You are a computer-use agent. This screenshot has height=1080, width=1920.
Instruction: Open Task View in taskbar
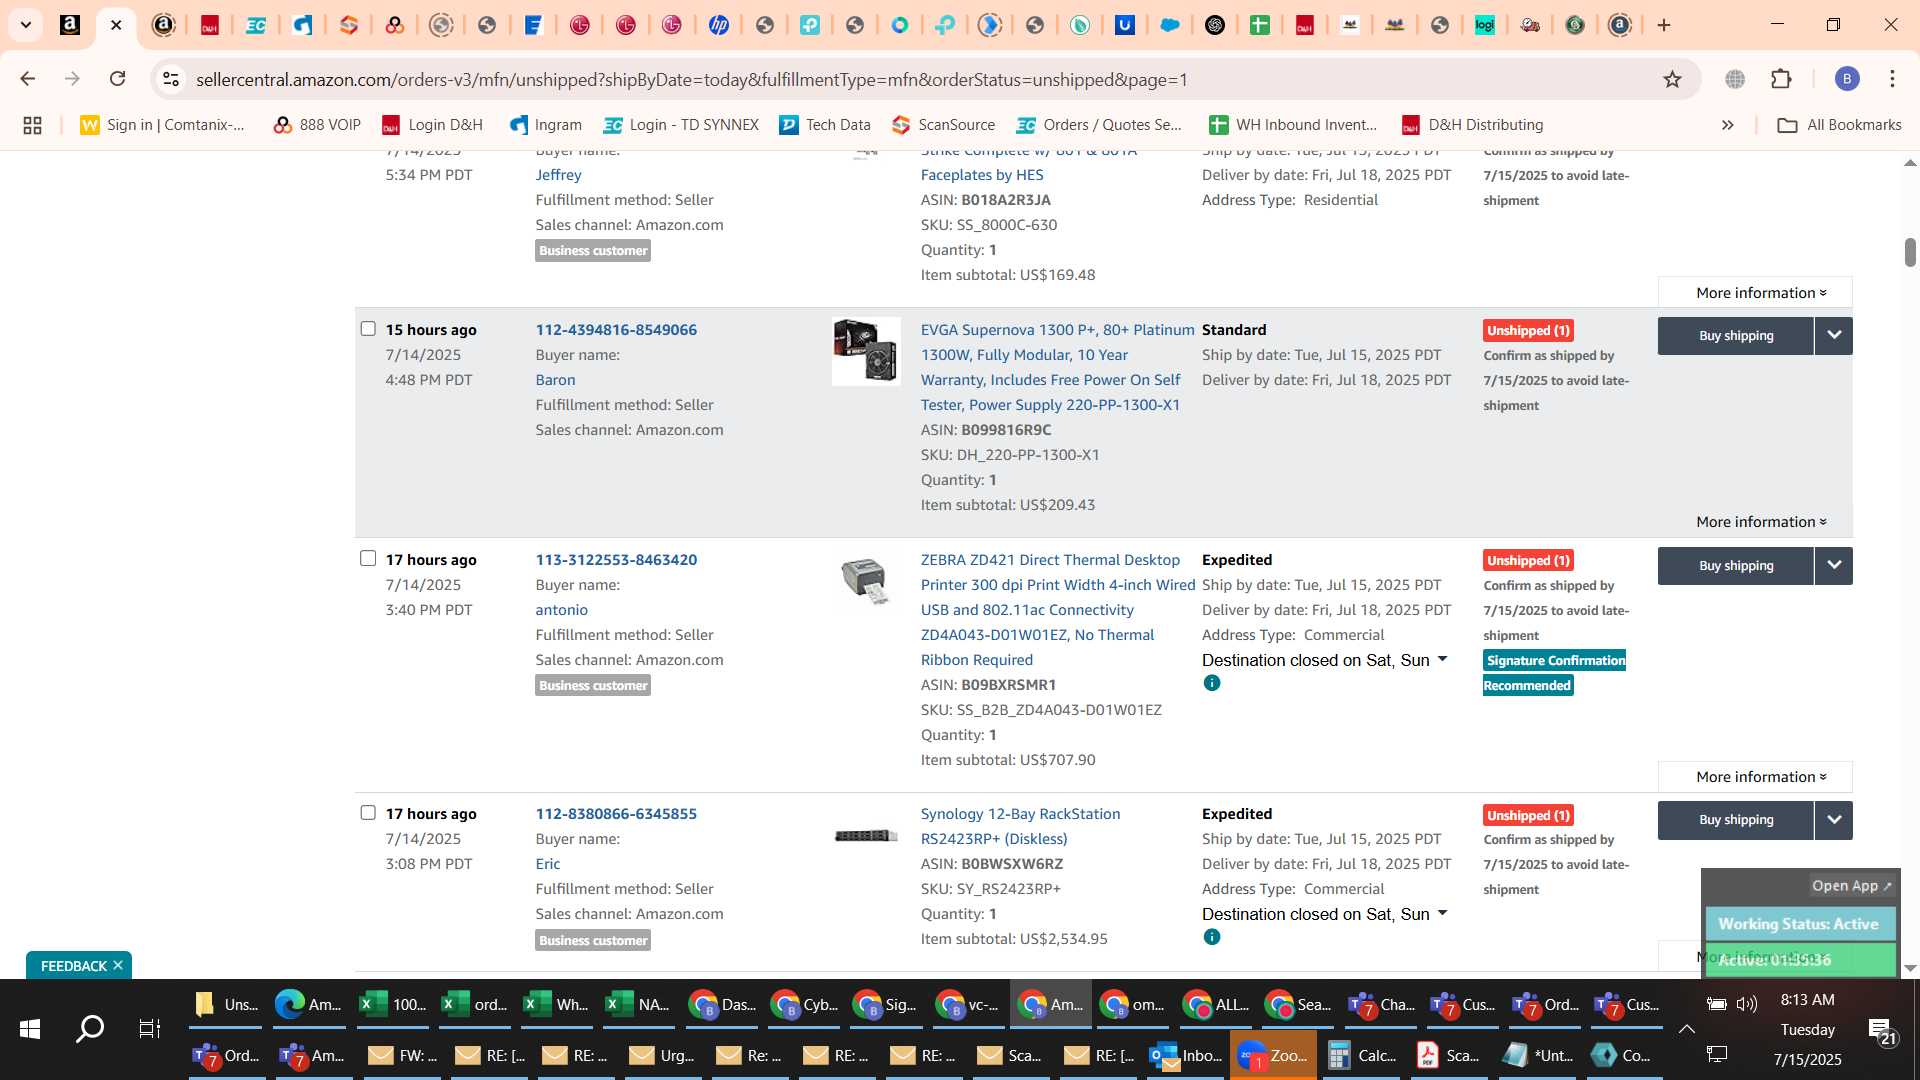tap(150, 1029)
